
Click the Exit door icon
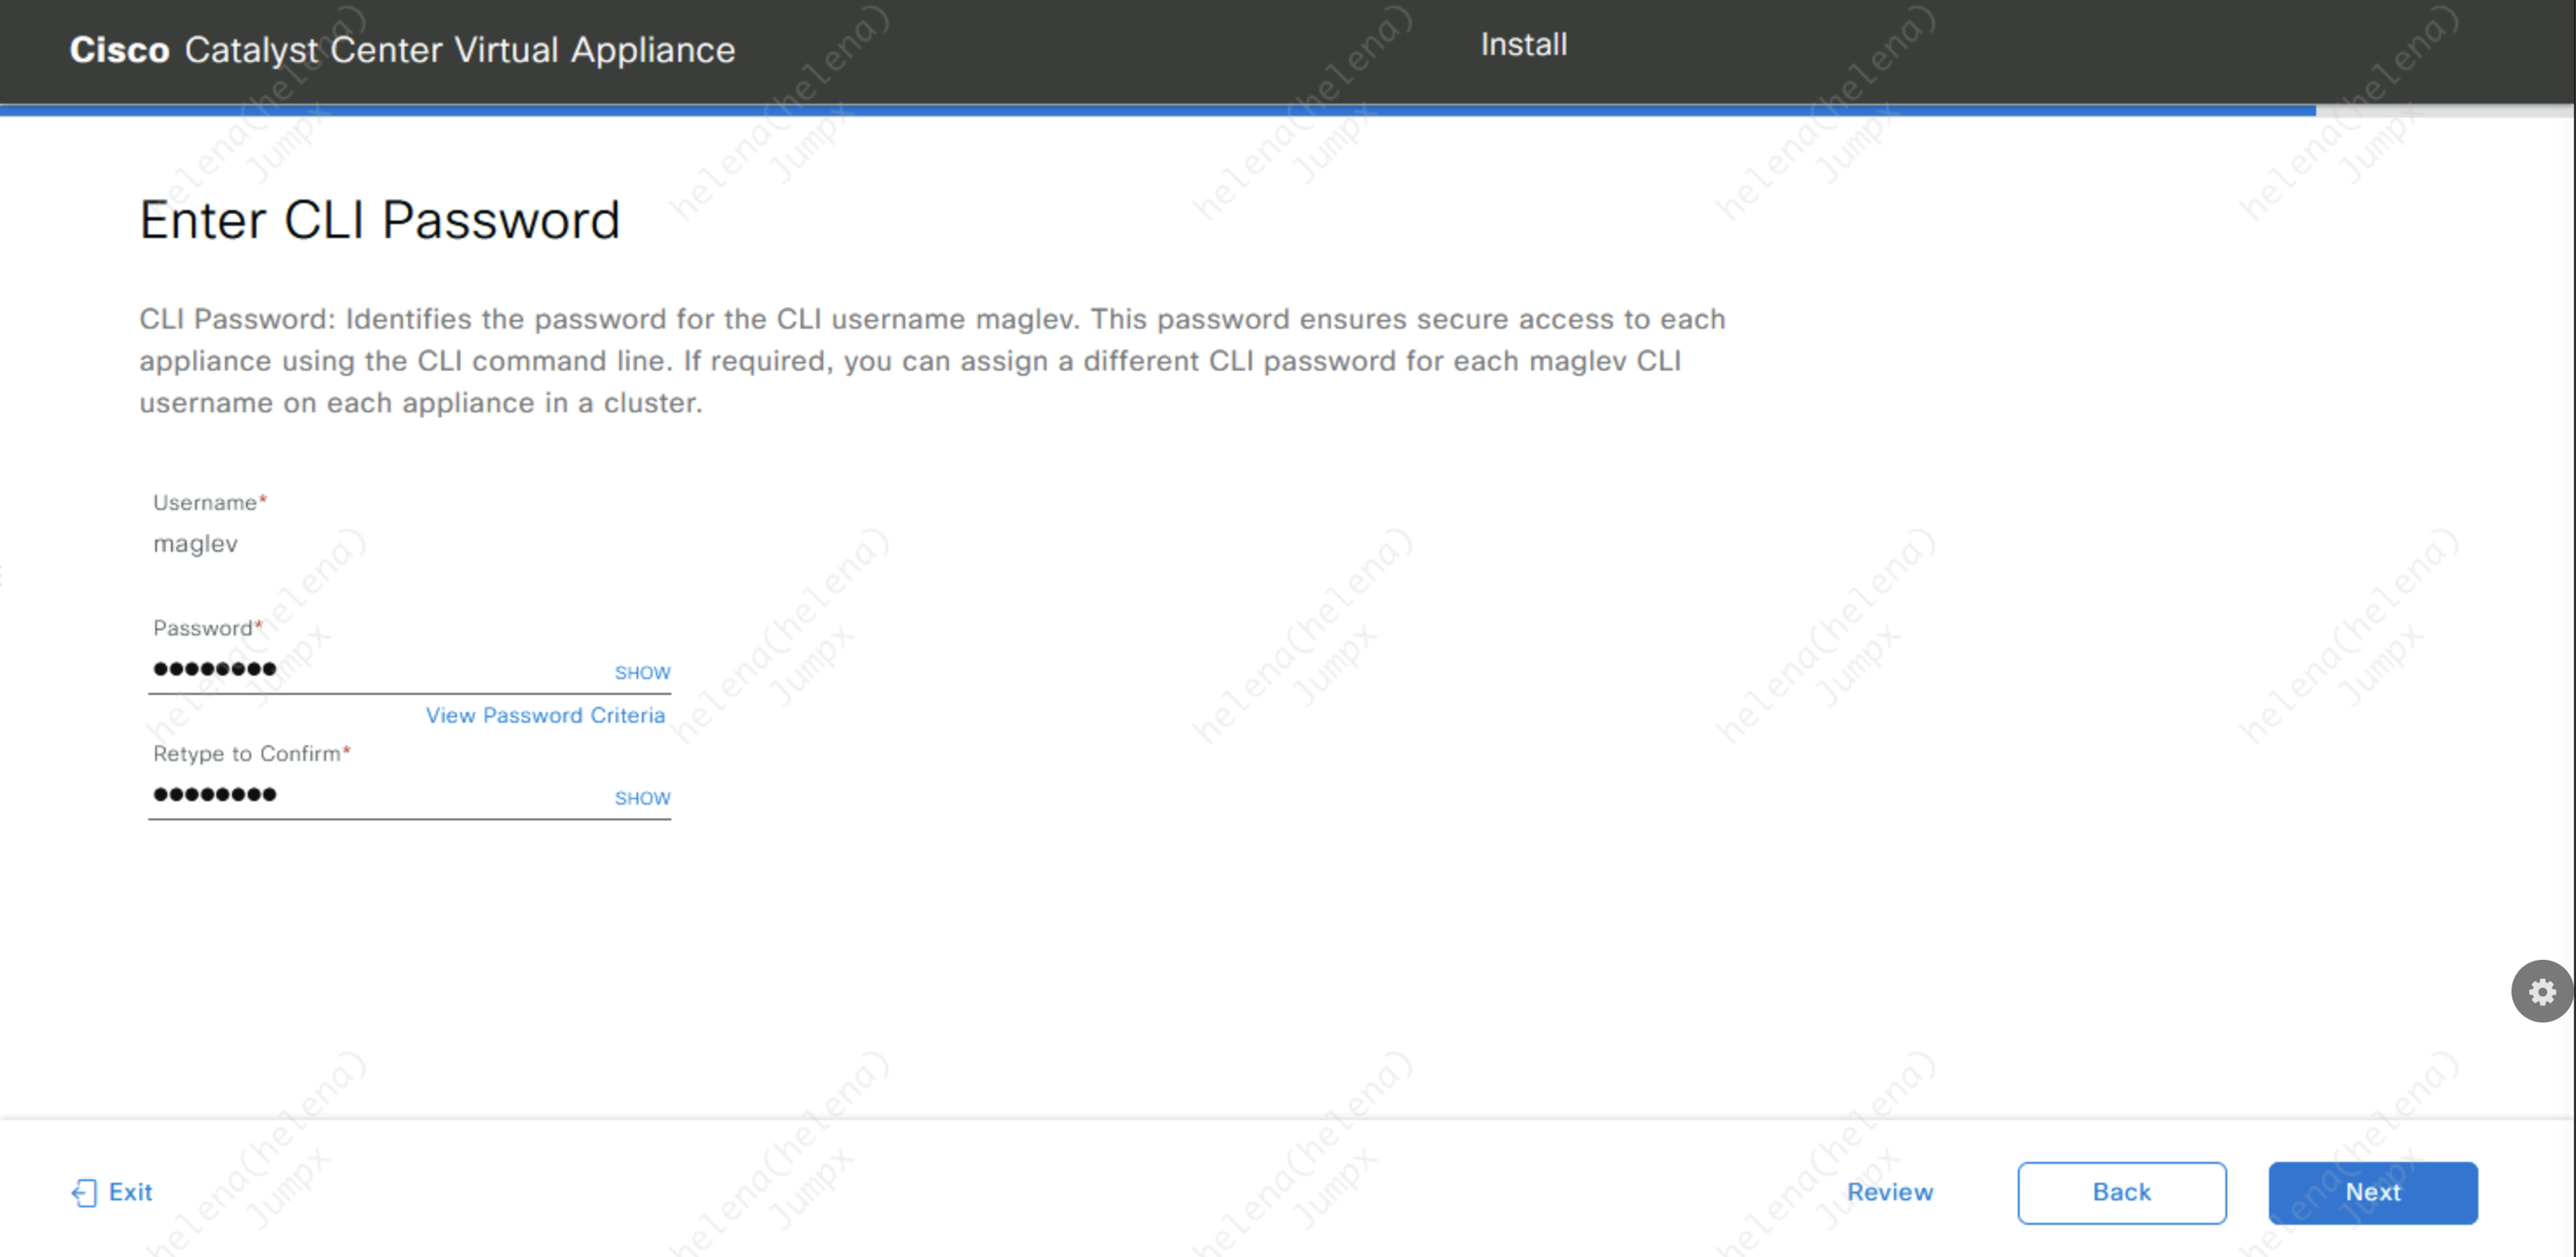coord(84,1192)
